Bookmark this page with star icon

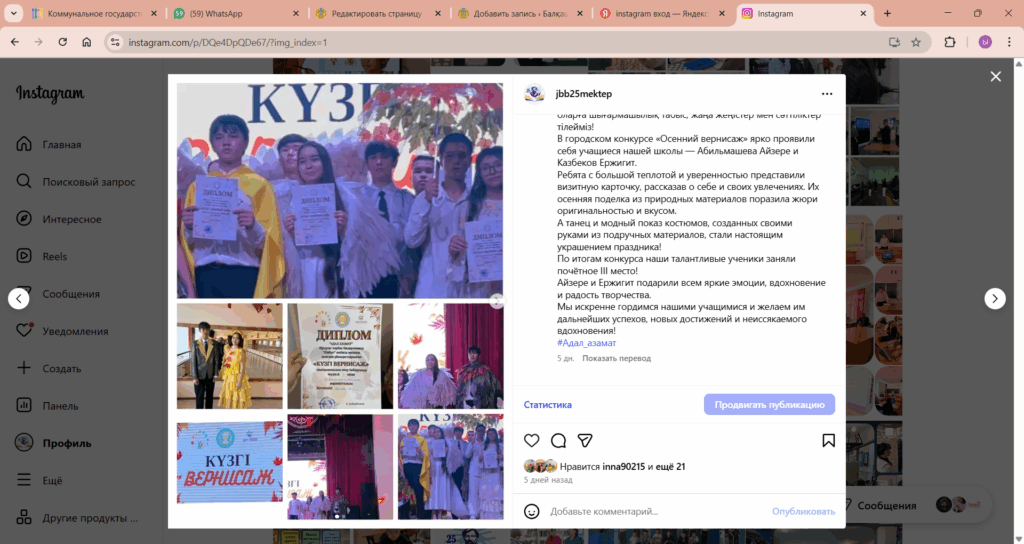tap(916, 42)
